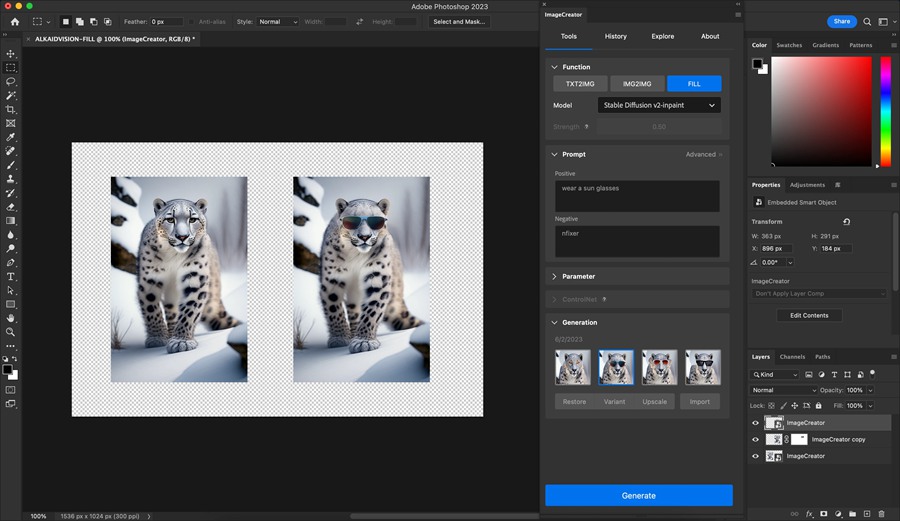Open the Model dropdown
Screen dimensions: 900x521
659,105
